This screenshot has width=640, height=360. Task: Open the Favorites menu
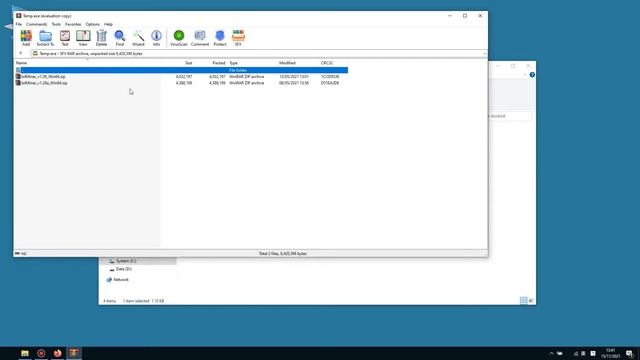pos(73,24)
